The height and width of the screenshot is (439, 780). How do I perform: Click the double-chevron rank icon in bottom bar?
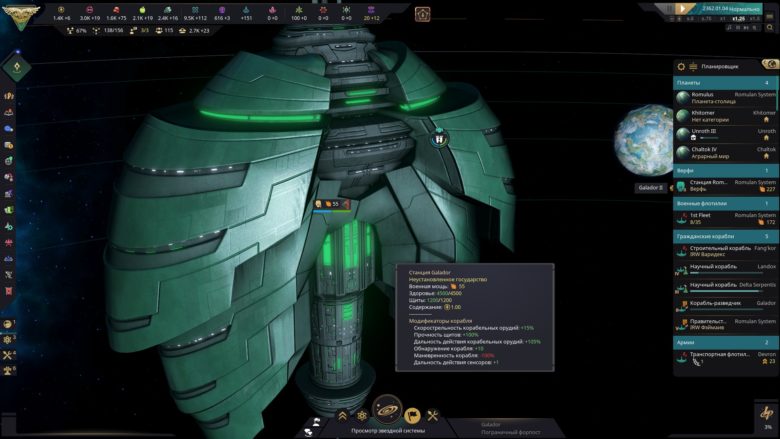[x=342, y=416]
